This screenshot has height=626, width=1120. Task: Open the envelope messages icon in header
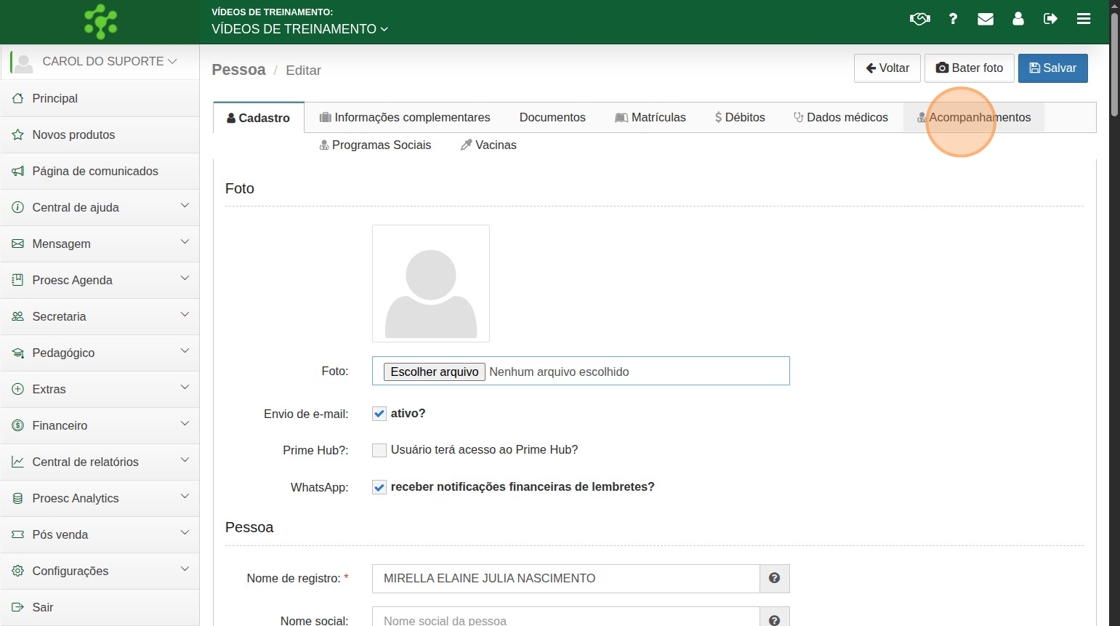click(985, 19)
